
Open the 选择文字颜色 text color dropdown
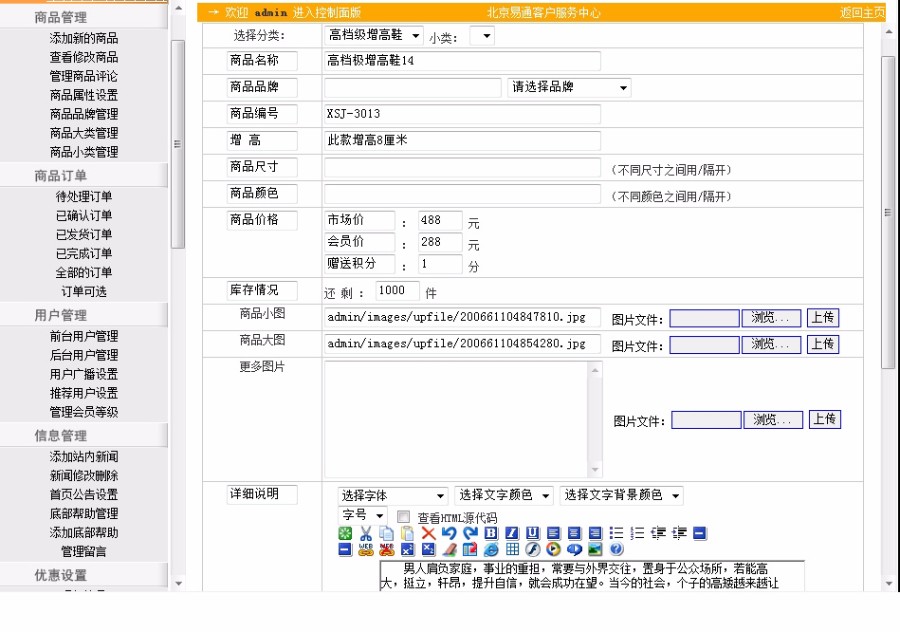pos(503,495)
